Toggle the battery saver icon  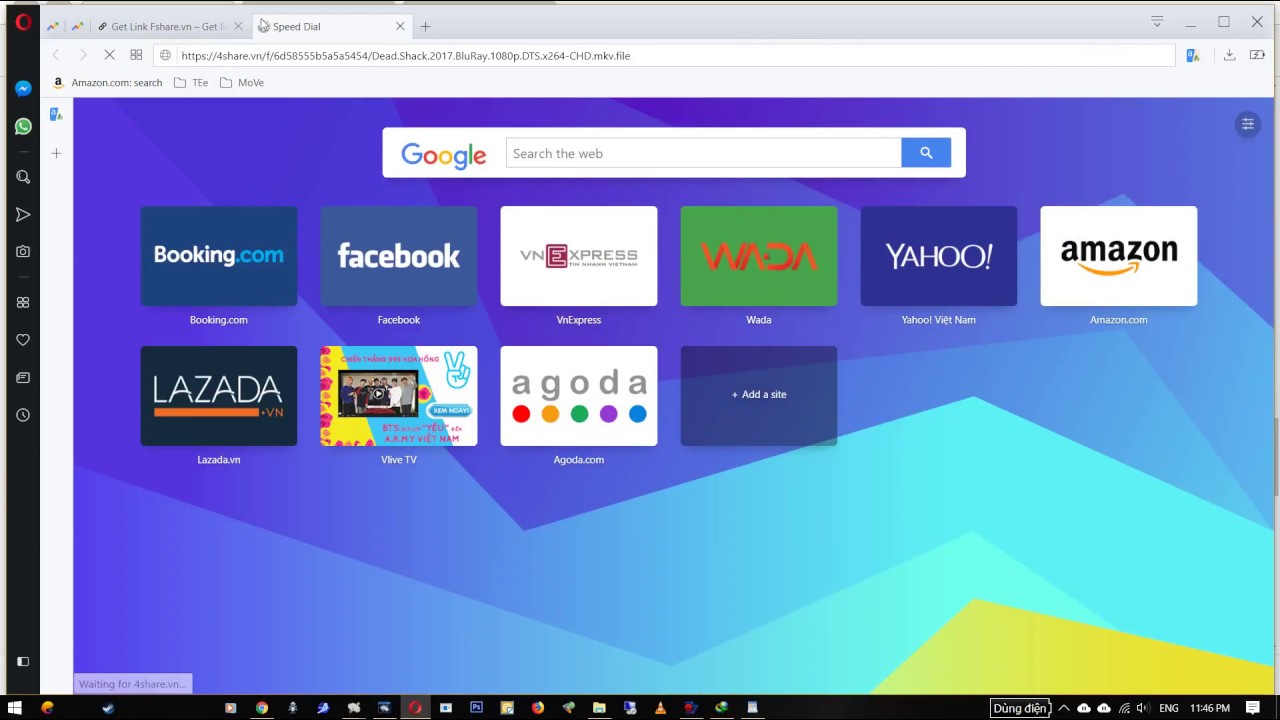(x=1257, y=55)
